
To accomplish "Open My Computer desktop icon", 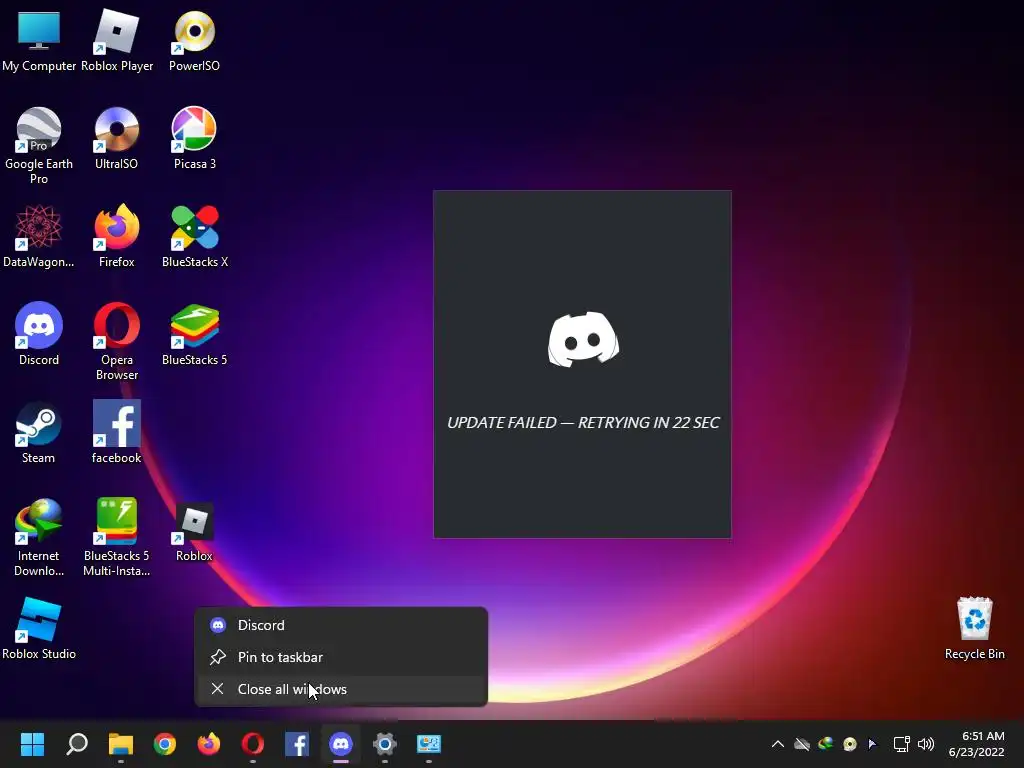I will coord(39,40).
